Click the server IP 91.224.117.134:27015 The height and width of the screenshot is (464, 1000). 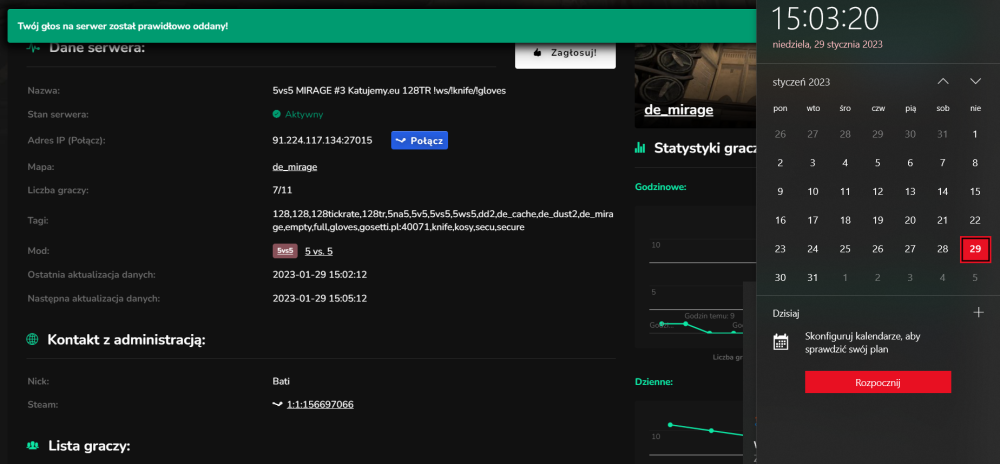tap(322, 140)
